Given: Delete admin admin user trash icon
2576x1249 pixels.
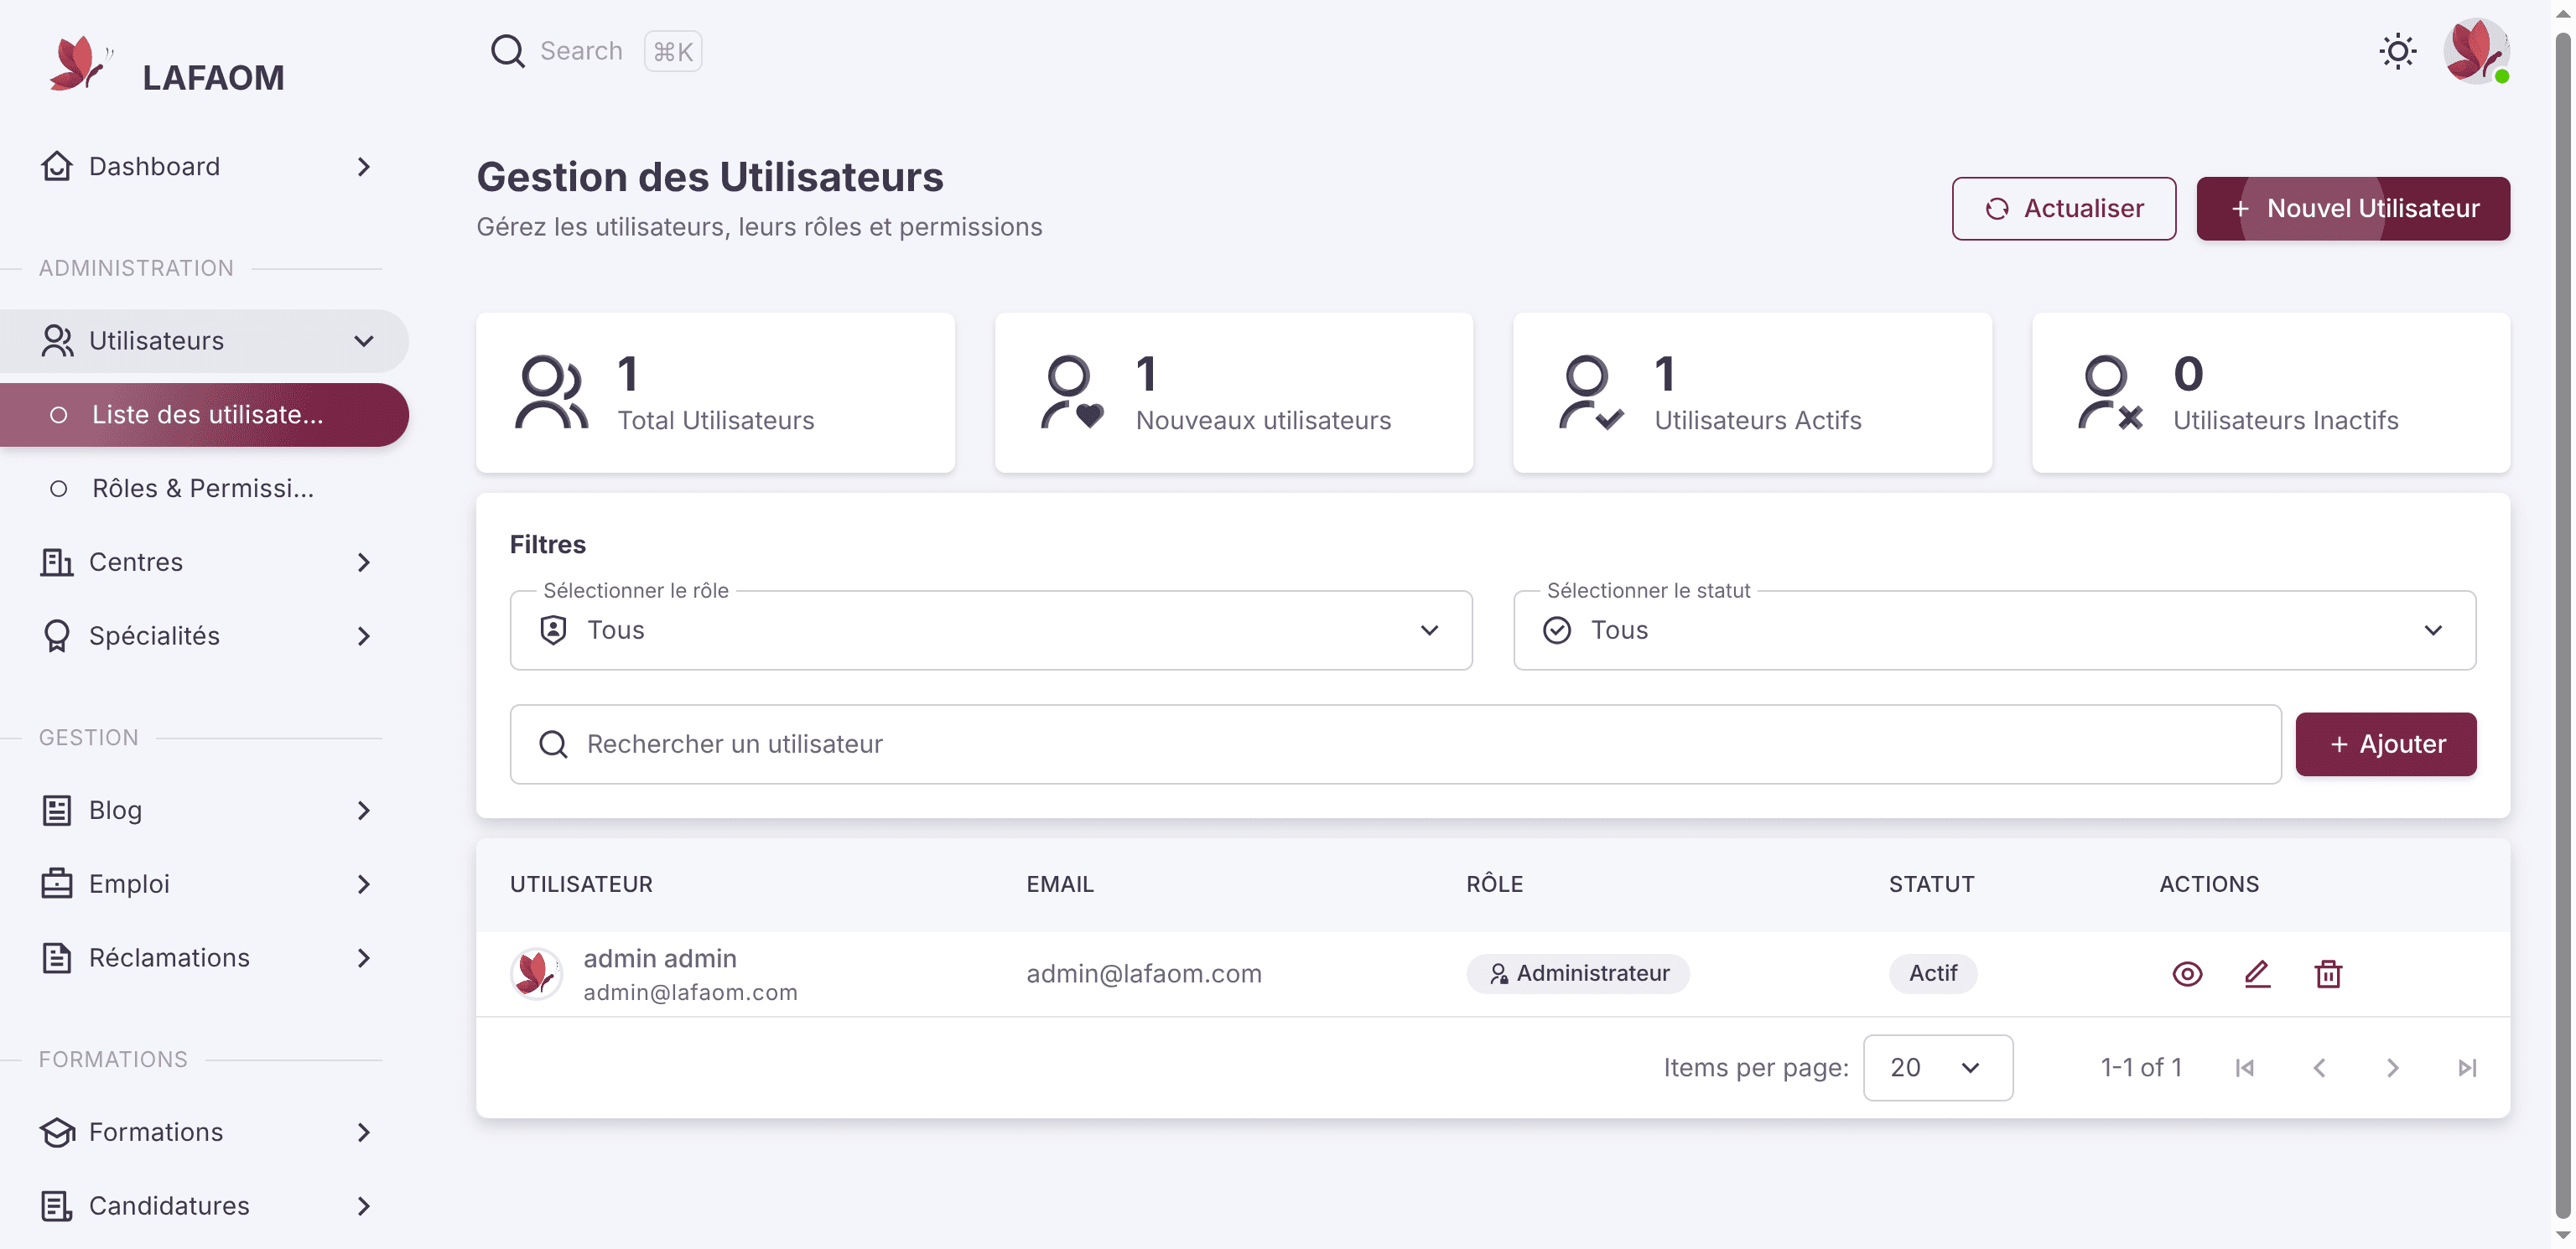Looking at the screenshot, I should point(2328,974).
